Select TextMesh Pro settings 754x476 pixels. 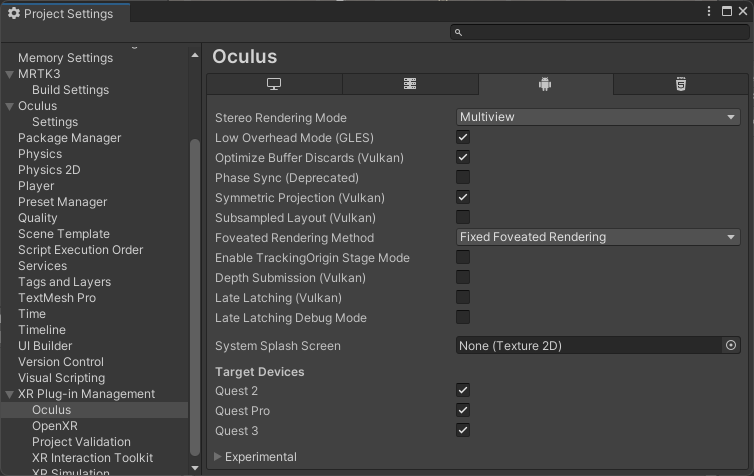(57, 298)
